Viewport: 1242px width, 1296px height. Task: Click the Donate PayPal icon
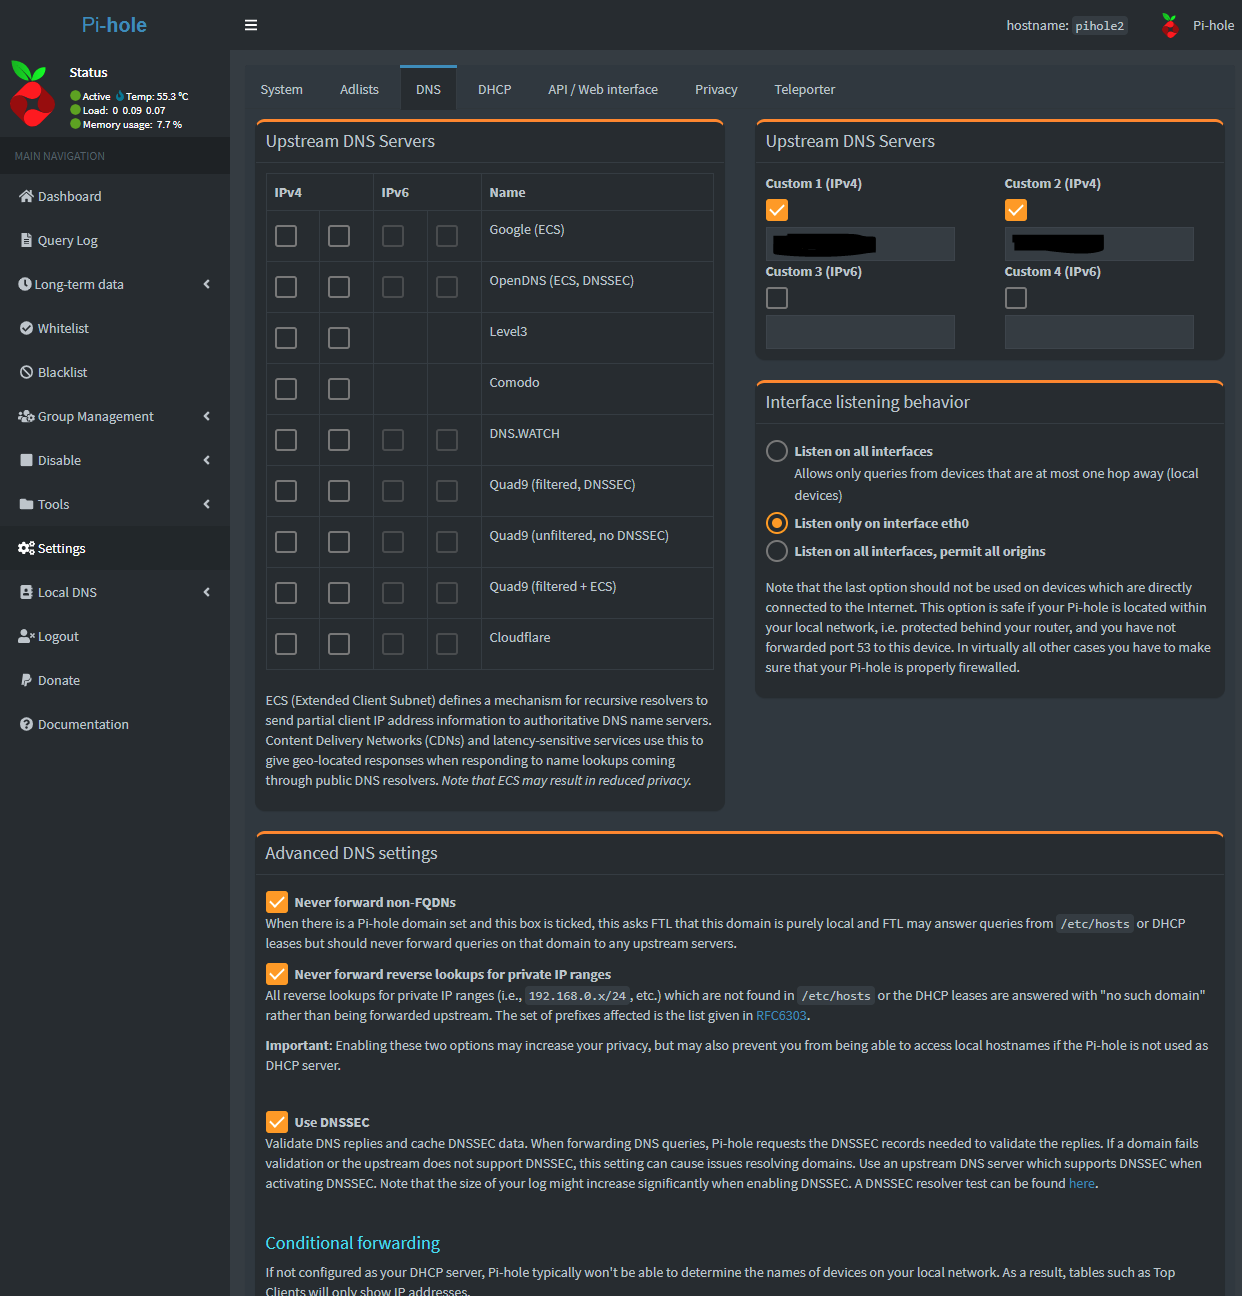[x=26, y=680]
